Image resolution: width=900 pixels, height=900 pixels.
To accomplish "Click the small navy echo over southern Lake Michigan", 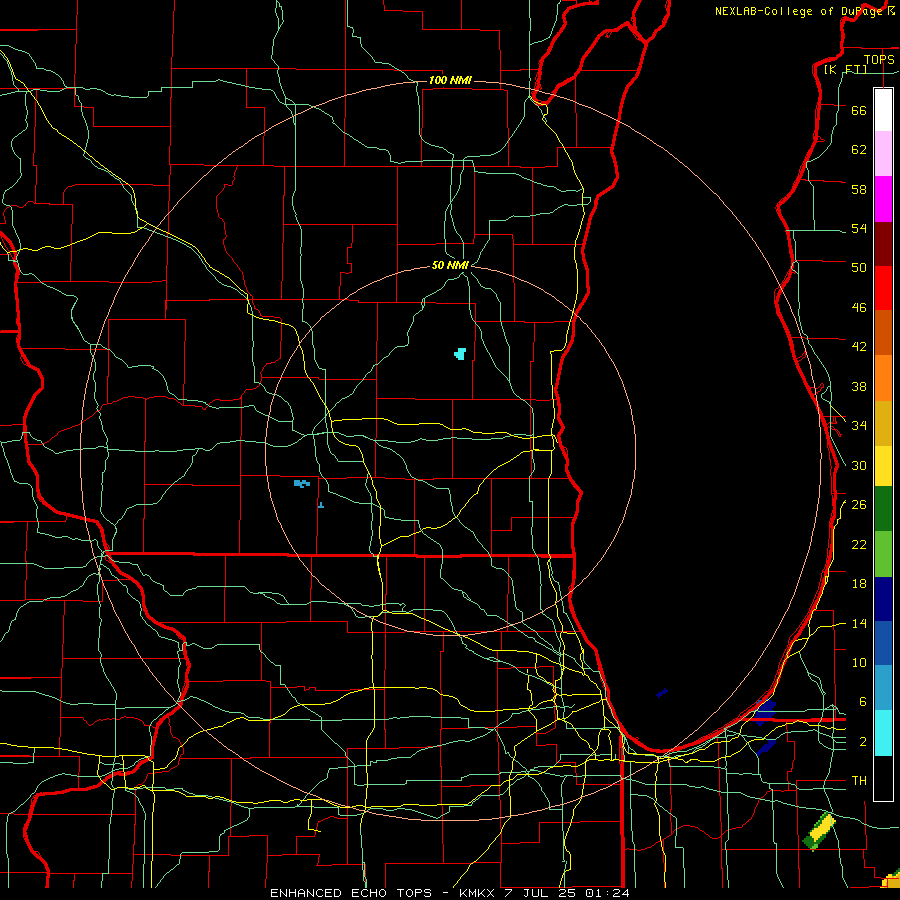I will pos(662,693).
